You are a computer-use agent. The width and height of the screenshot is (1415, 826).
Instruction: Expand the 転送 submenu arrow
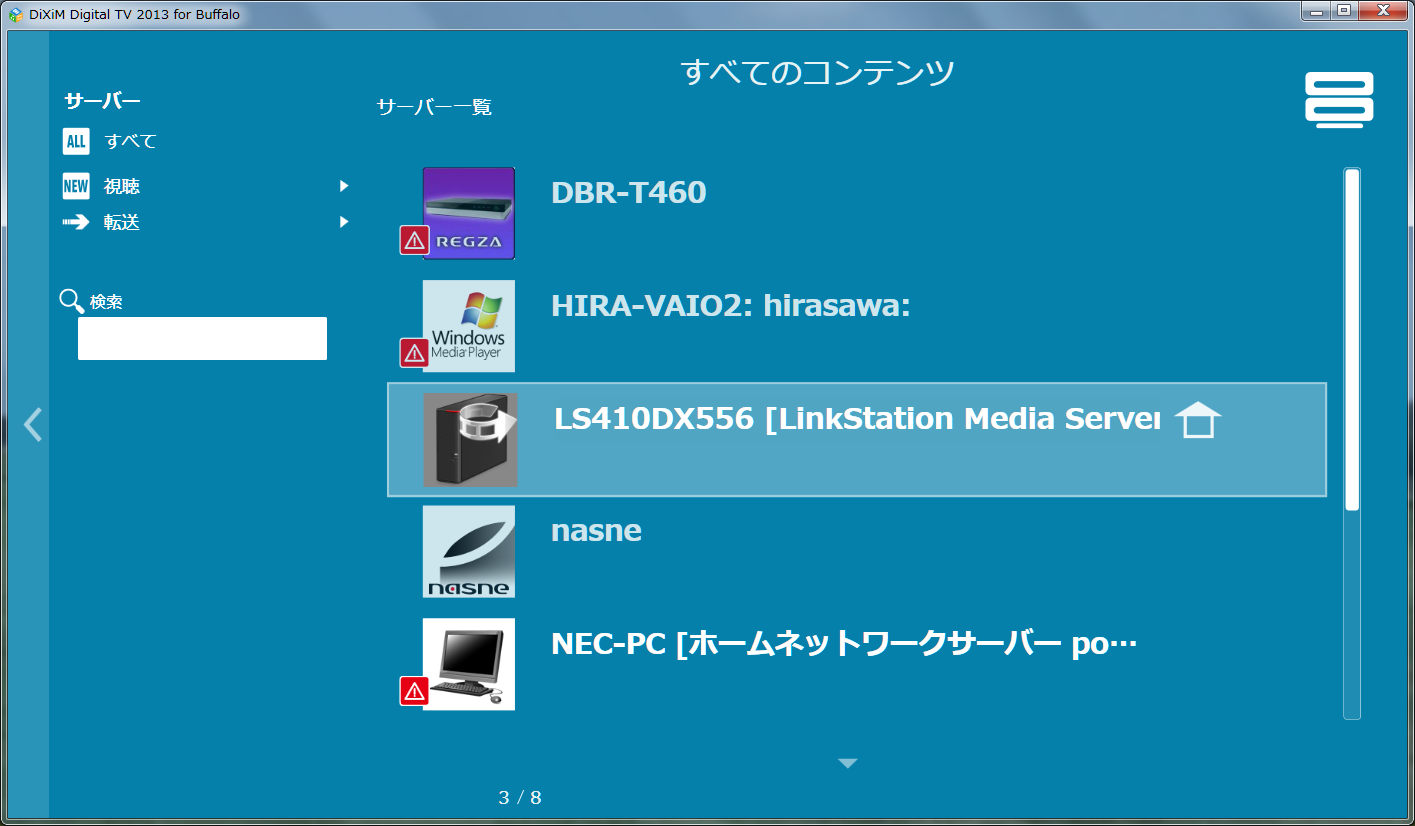pos(344,222)
